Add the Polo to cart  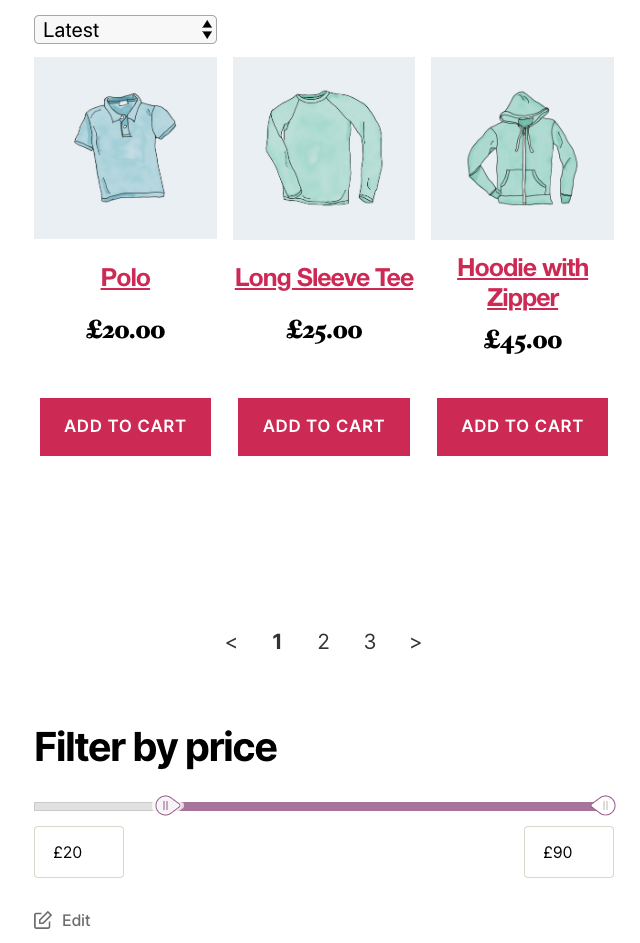(125, 426)
